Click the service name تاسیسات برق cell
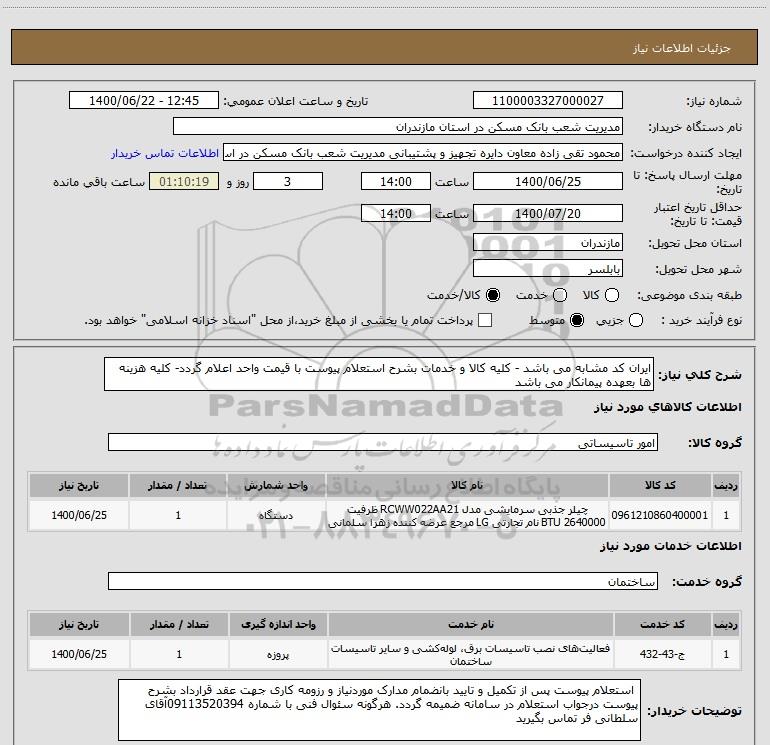Viewport: 770px width, 745px height. [x=470, y=654]
